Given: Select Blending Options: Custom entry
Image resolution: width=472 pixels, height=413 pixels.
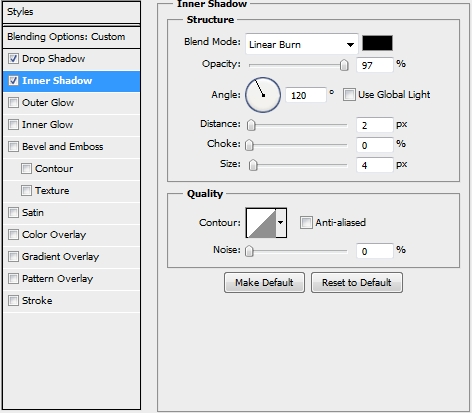Looking at the screenshot, I should pos(71,37).
